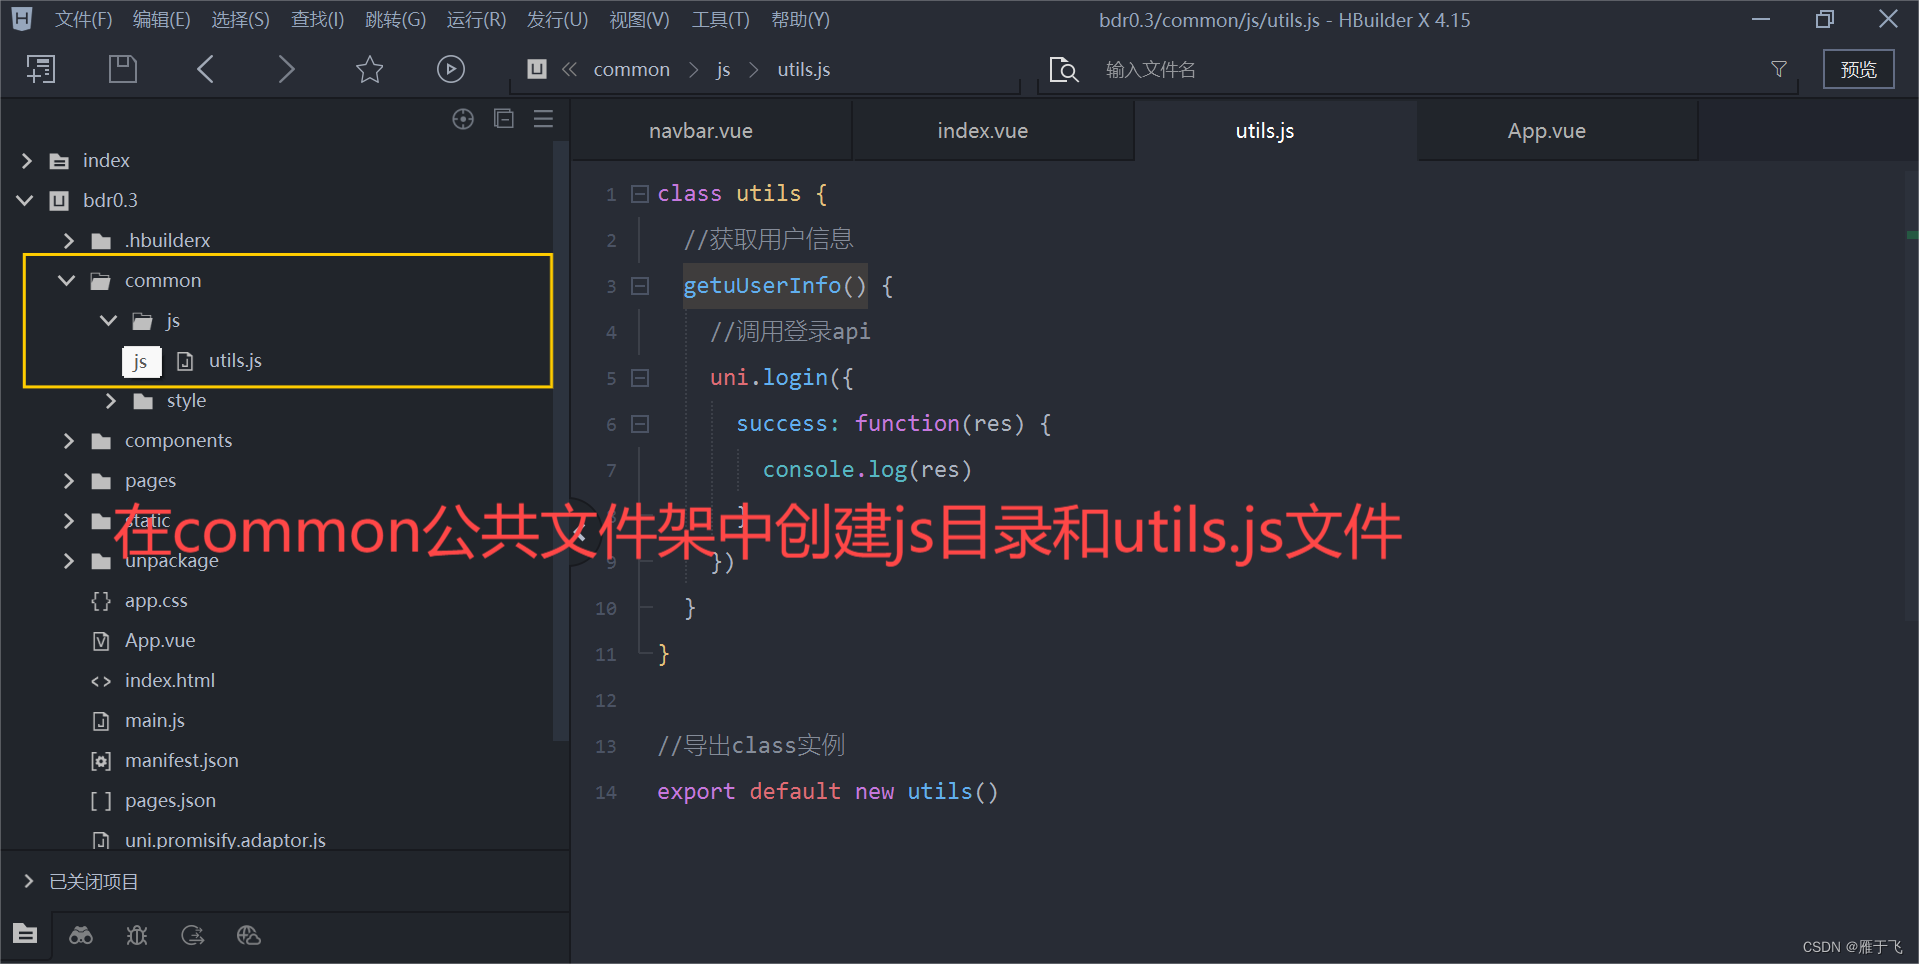Go forward with the right arrow icon
The image size is (1919, 964).
click(286, 69)
